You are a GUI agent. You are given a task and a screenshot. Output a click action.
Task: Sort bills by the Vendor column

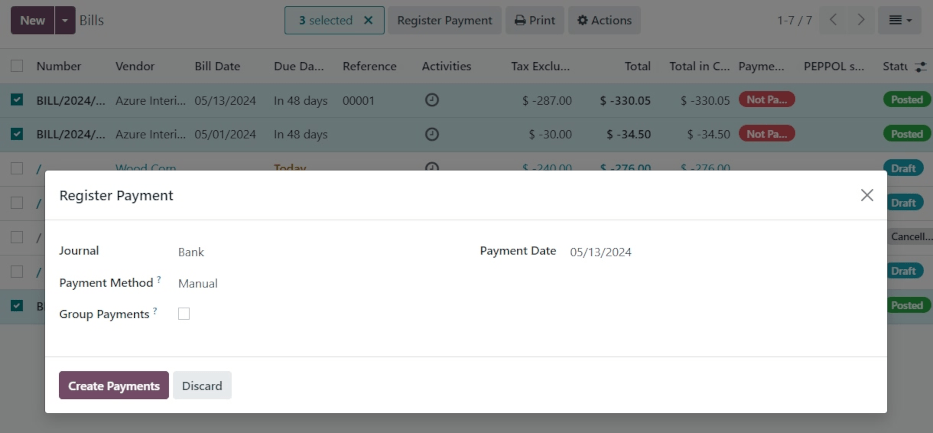pyautogui.click(x=135, y=66)
